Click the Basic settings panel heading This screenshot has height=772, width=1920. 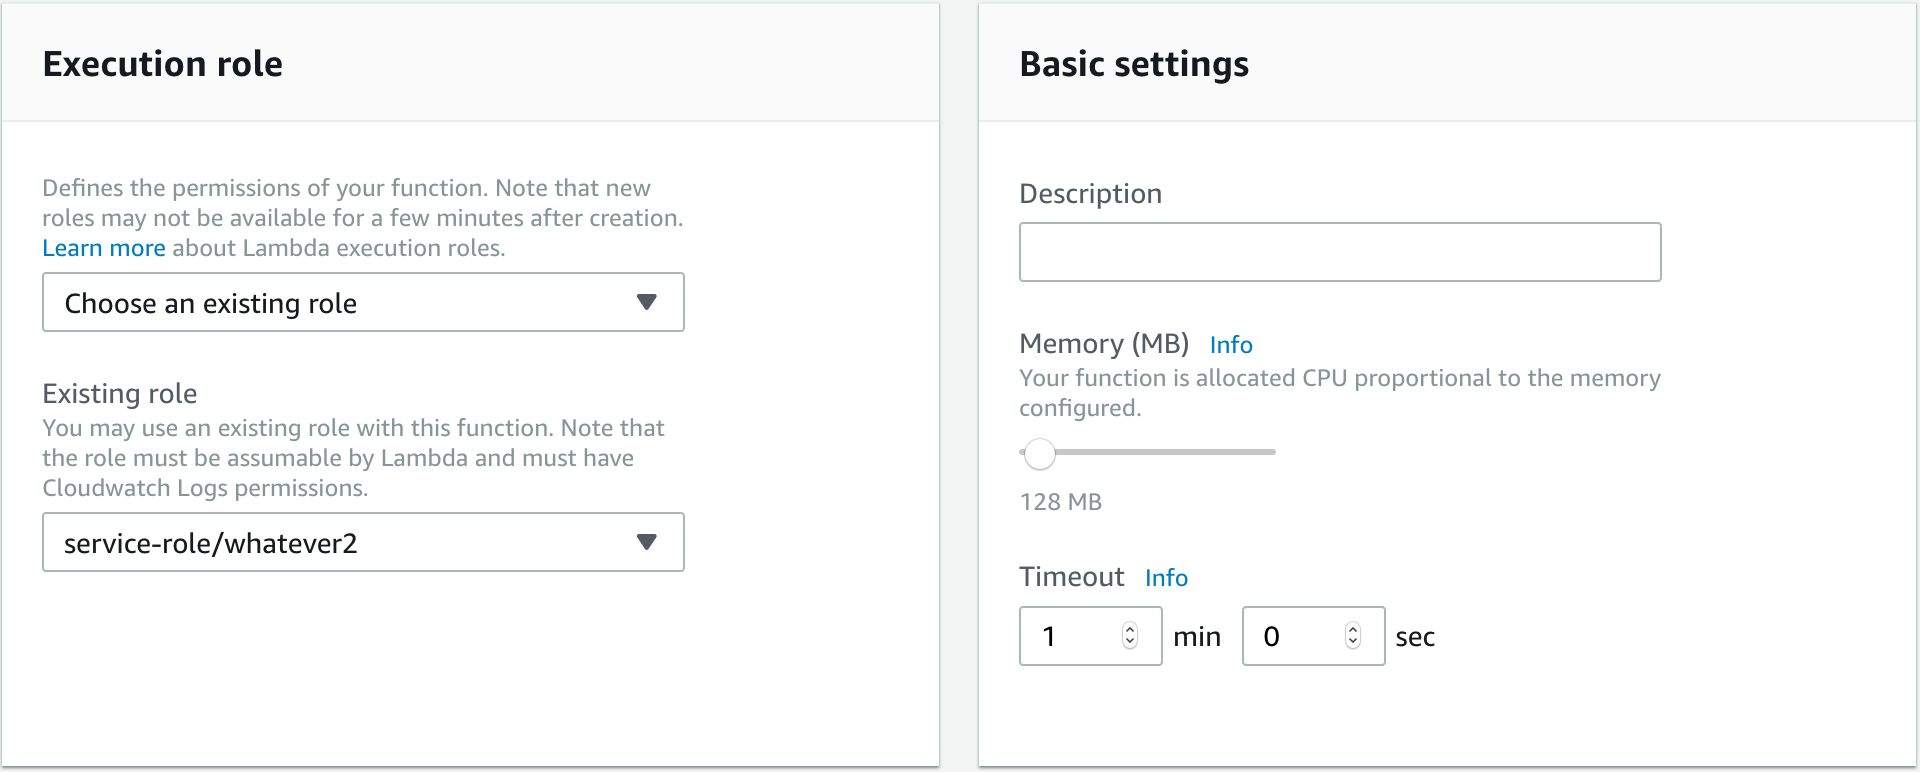(1134, 64)
